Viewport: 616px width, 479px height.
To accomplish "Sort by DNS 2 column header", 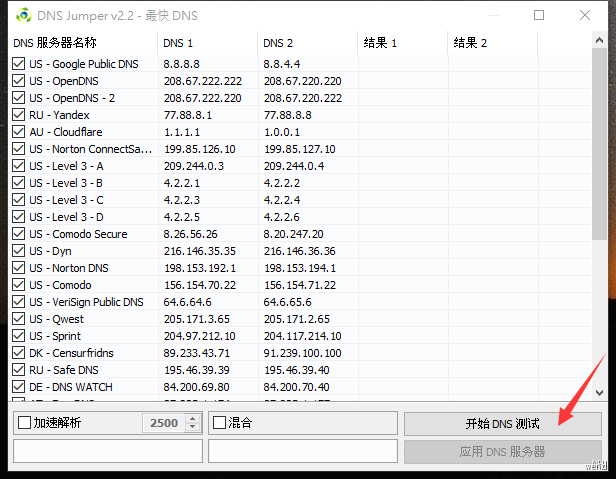I will click(x=308, y=43).
